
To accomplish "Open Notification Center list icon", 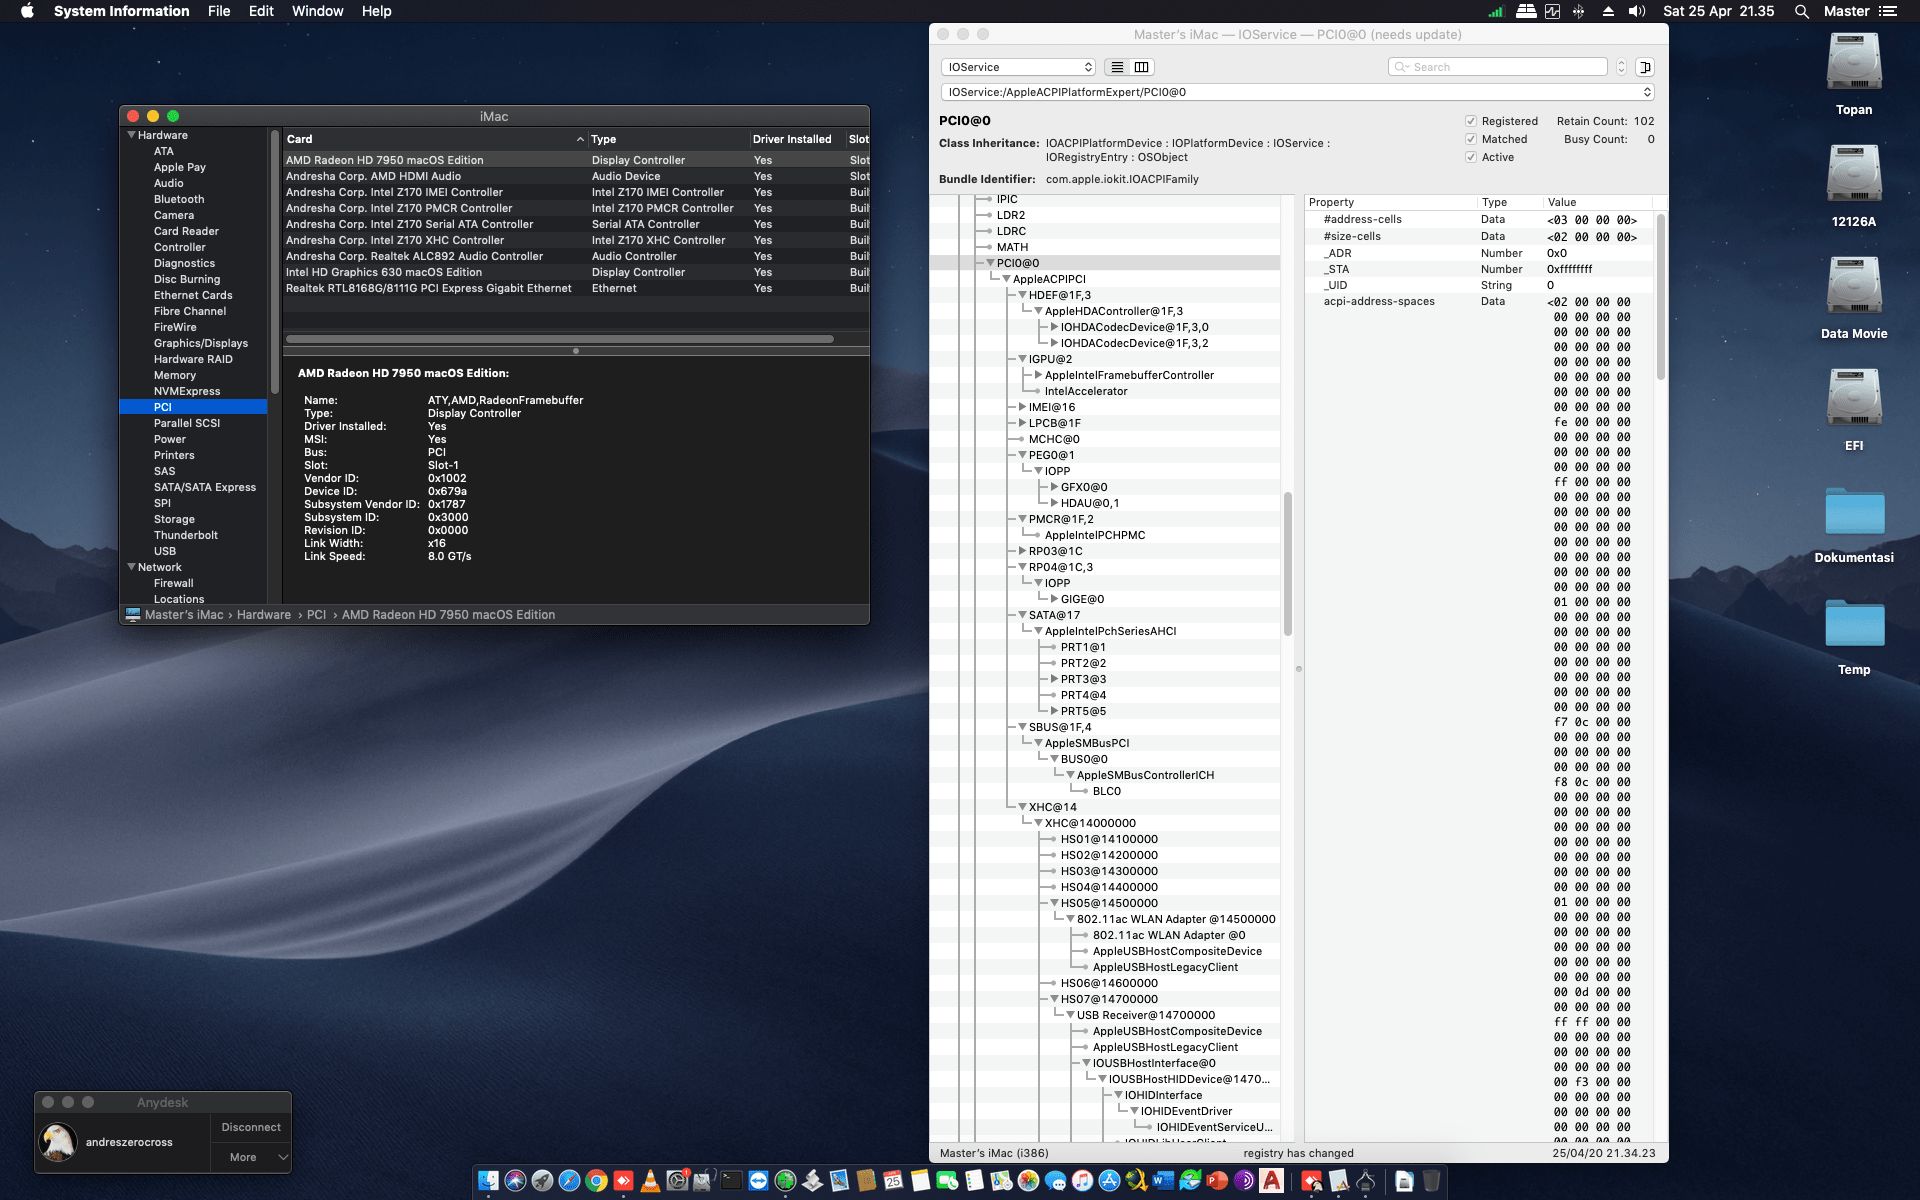I will pos(1888,11).
